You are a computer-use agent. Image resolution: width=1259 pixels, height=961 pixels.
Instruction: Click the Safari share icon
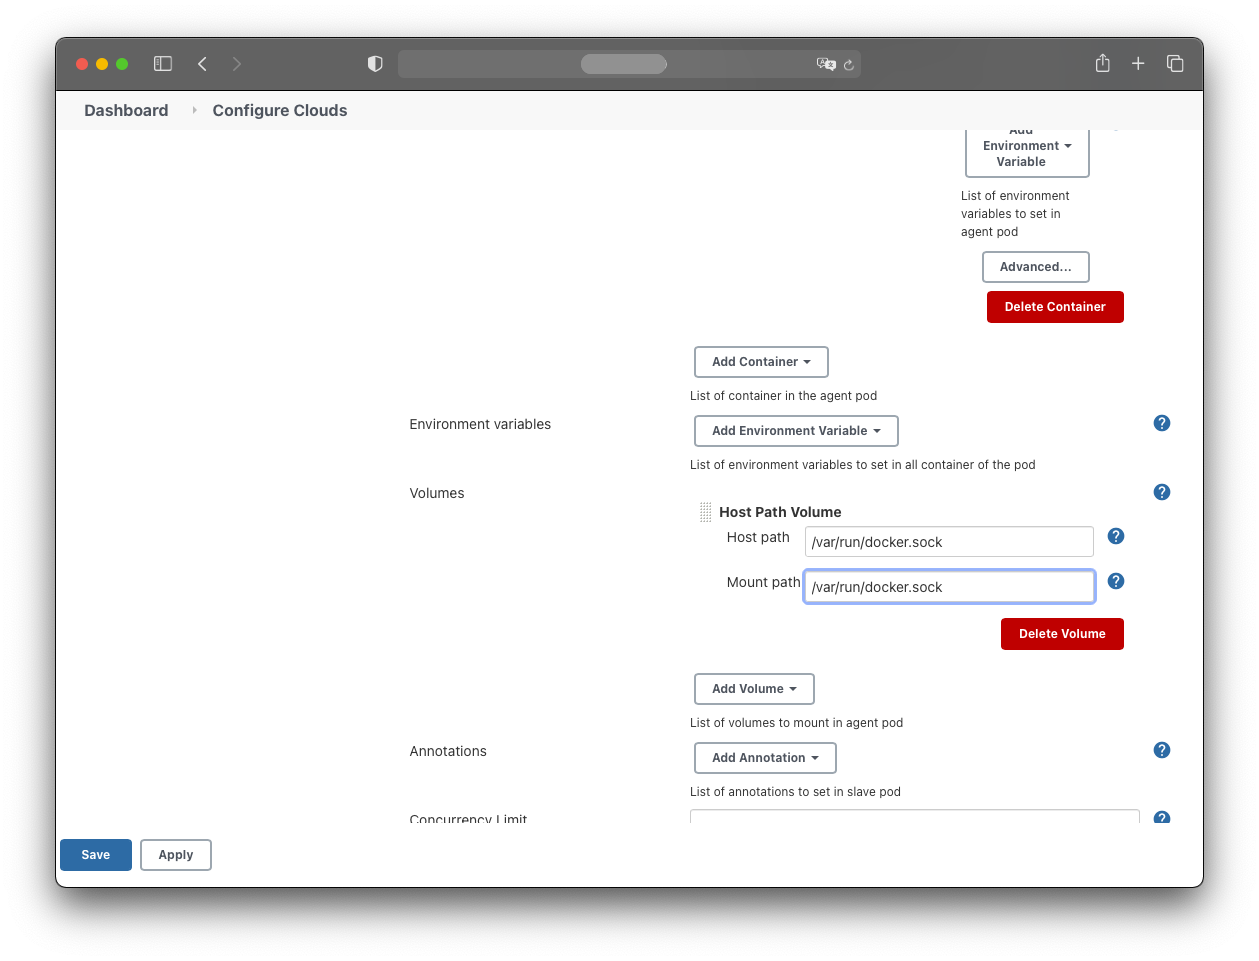(x=1102, y=64)
